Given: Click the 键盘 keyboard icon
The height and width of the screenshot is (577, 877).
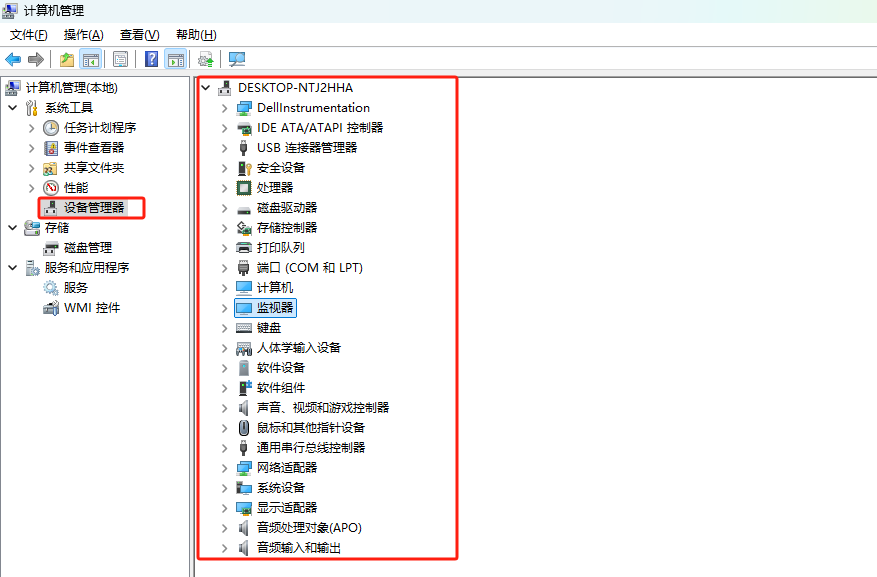Looking at the screenshot, I should (x=244, y=328).
